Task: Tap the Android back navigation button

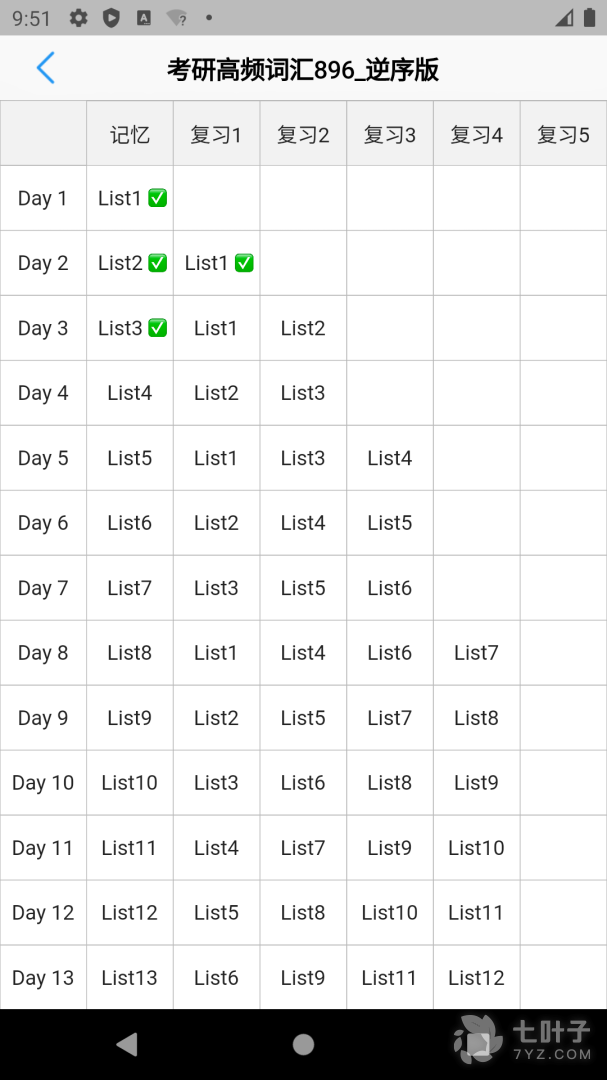Action: [127, 1044]
